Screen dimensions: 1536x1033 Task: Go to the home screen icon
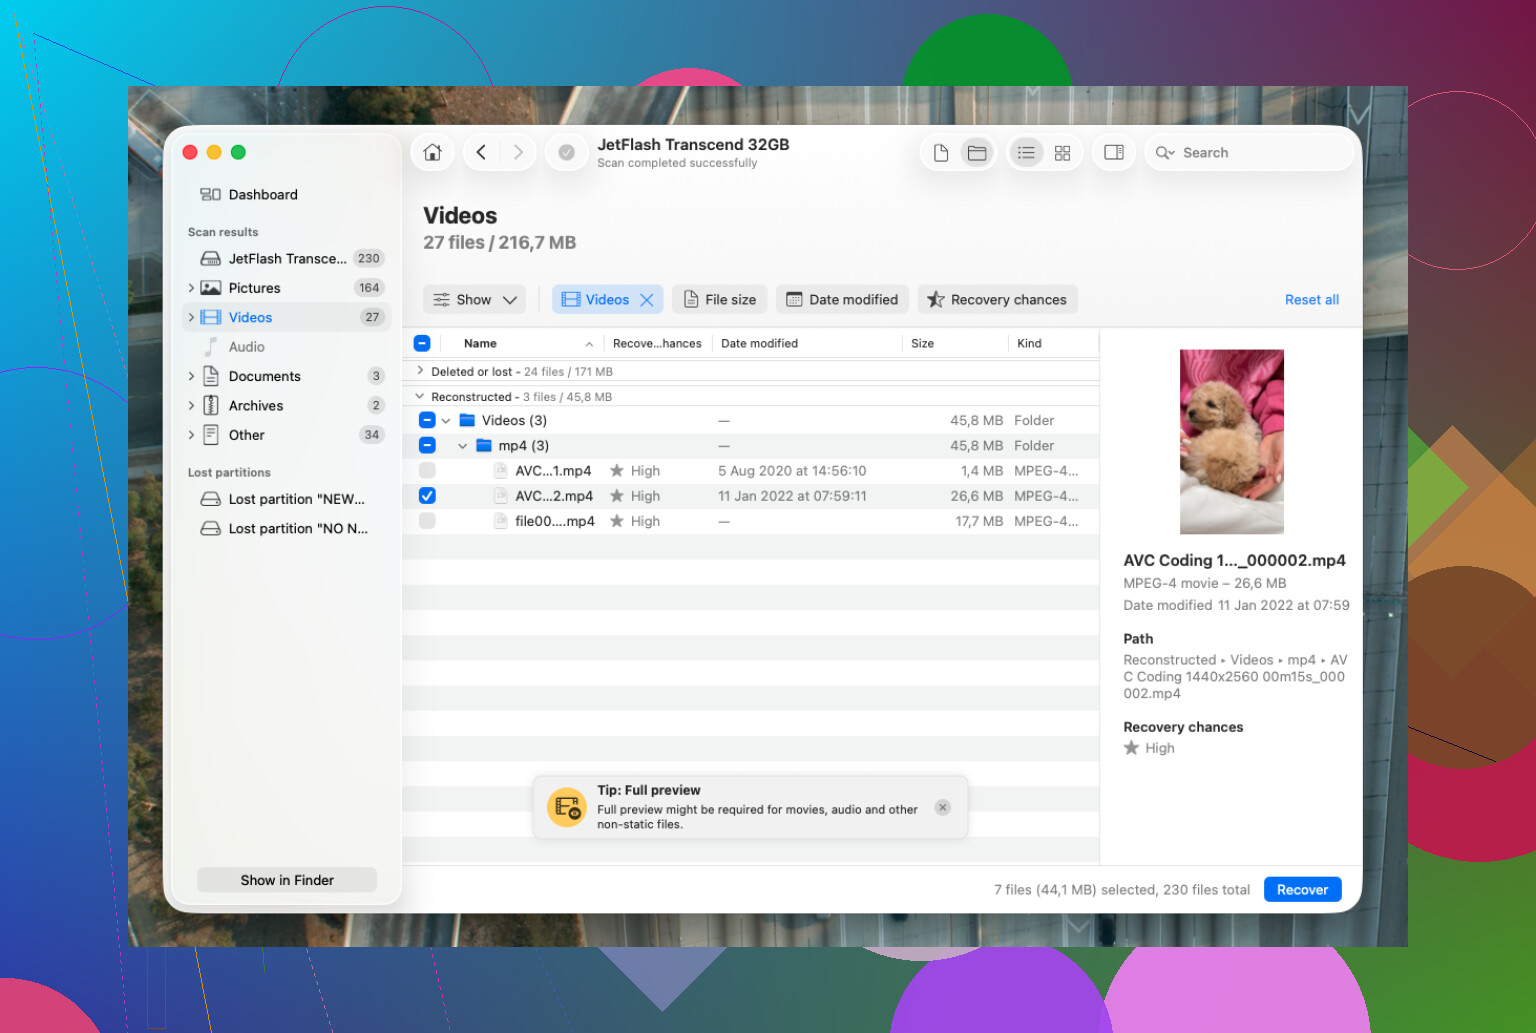(x=432, y=152)
